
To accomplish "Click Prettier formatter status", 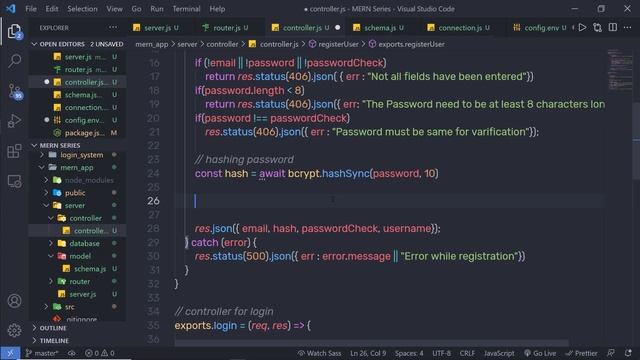I will [x=582, y=353].
